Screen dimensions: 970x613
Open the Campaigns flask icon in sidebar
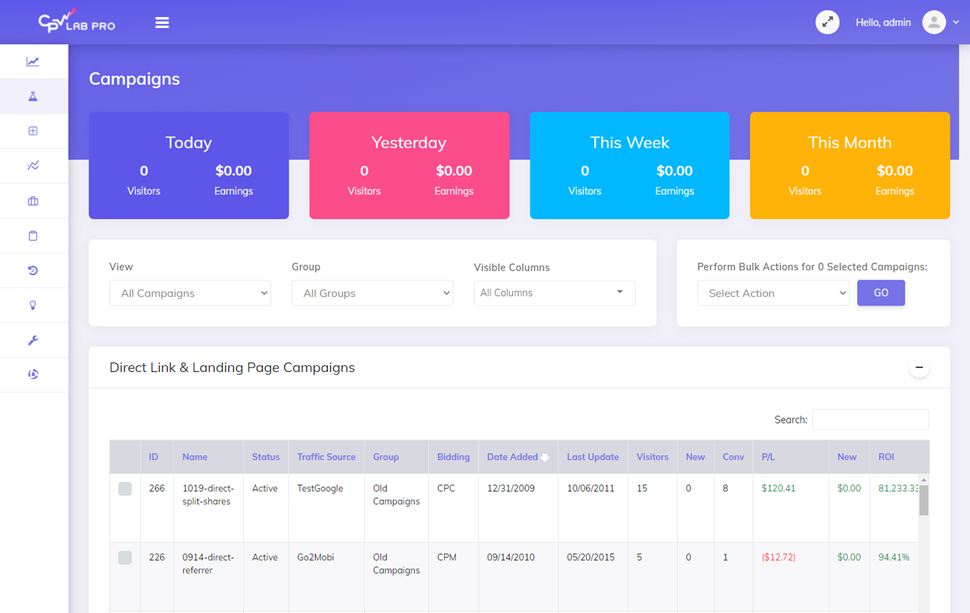[34, 96]
